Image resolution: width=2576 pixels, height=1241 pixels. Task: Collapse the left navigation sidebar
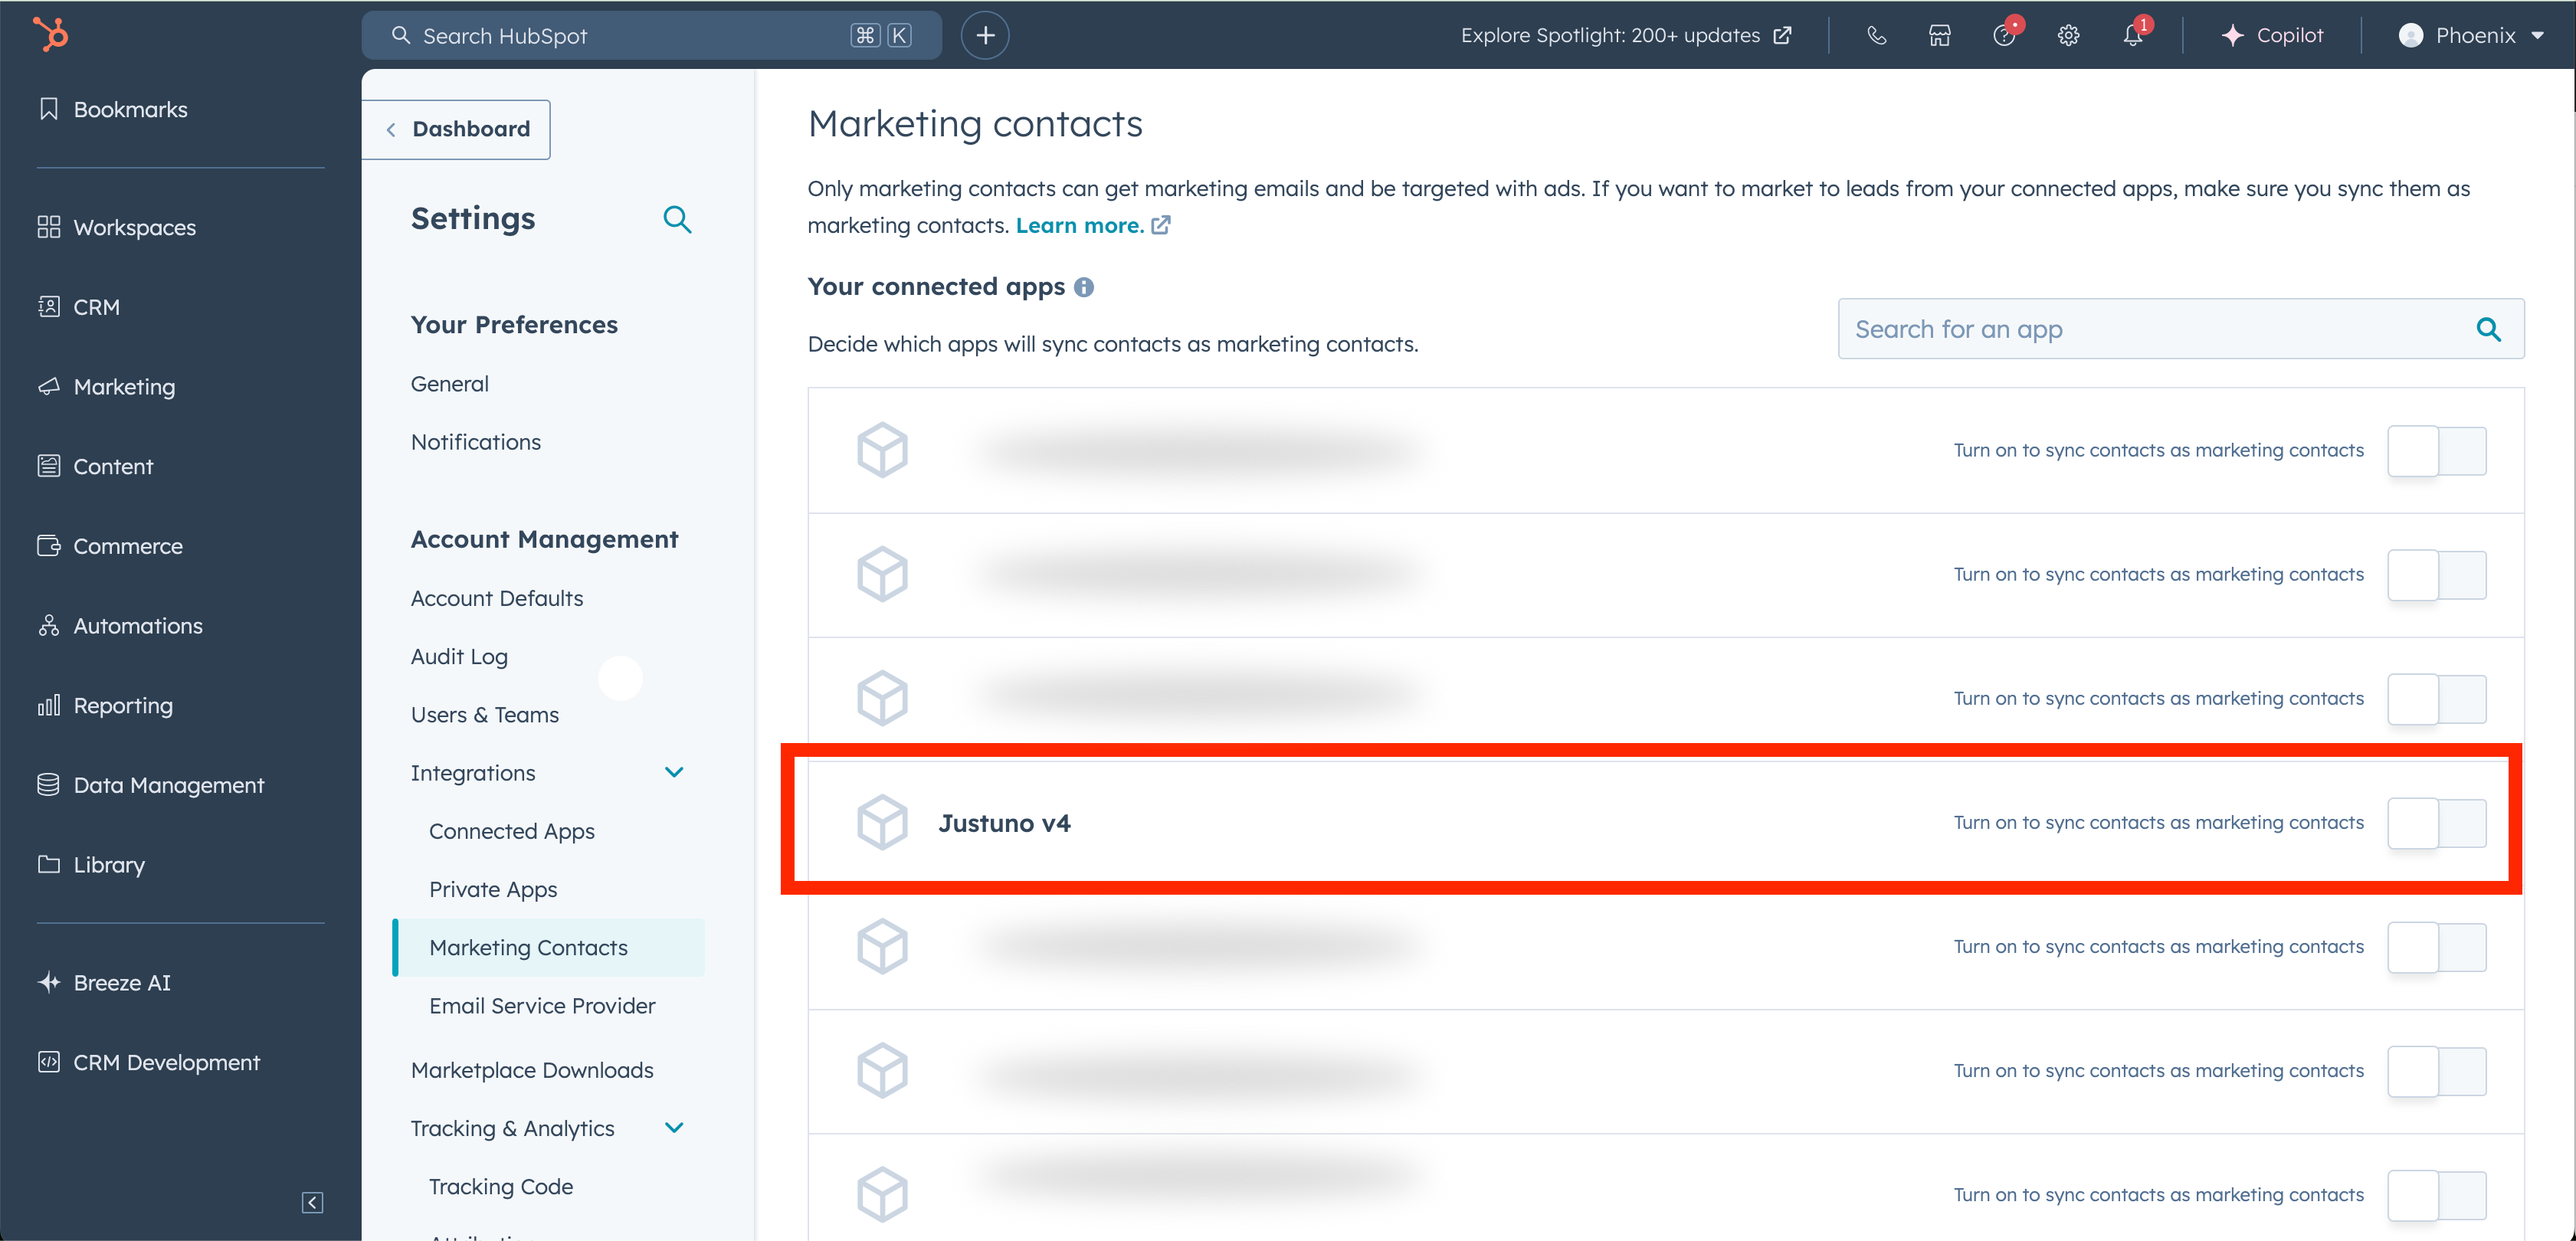click(312, 1202)
